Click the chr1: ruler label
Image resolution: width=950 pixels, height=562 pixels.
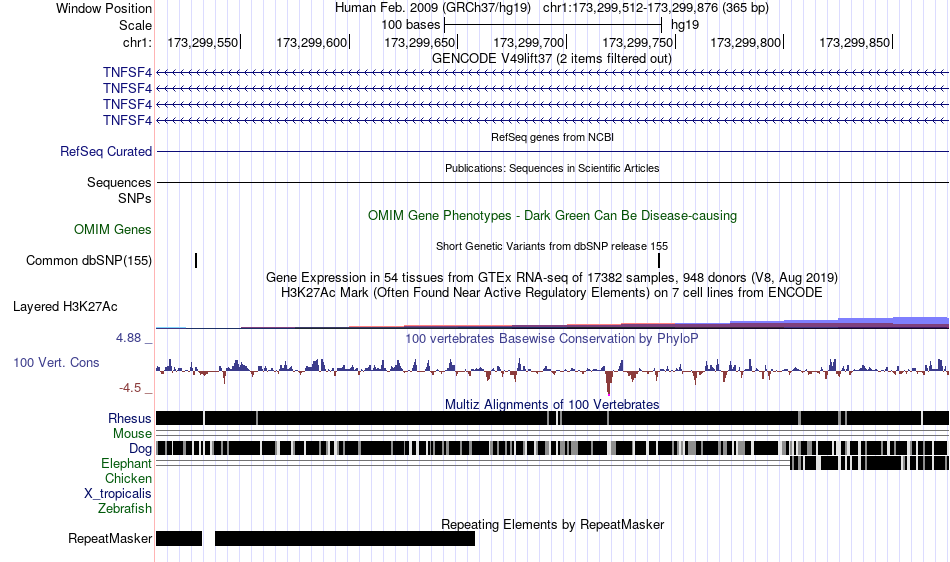(x=137, y=42)
